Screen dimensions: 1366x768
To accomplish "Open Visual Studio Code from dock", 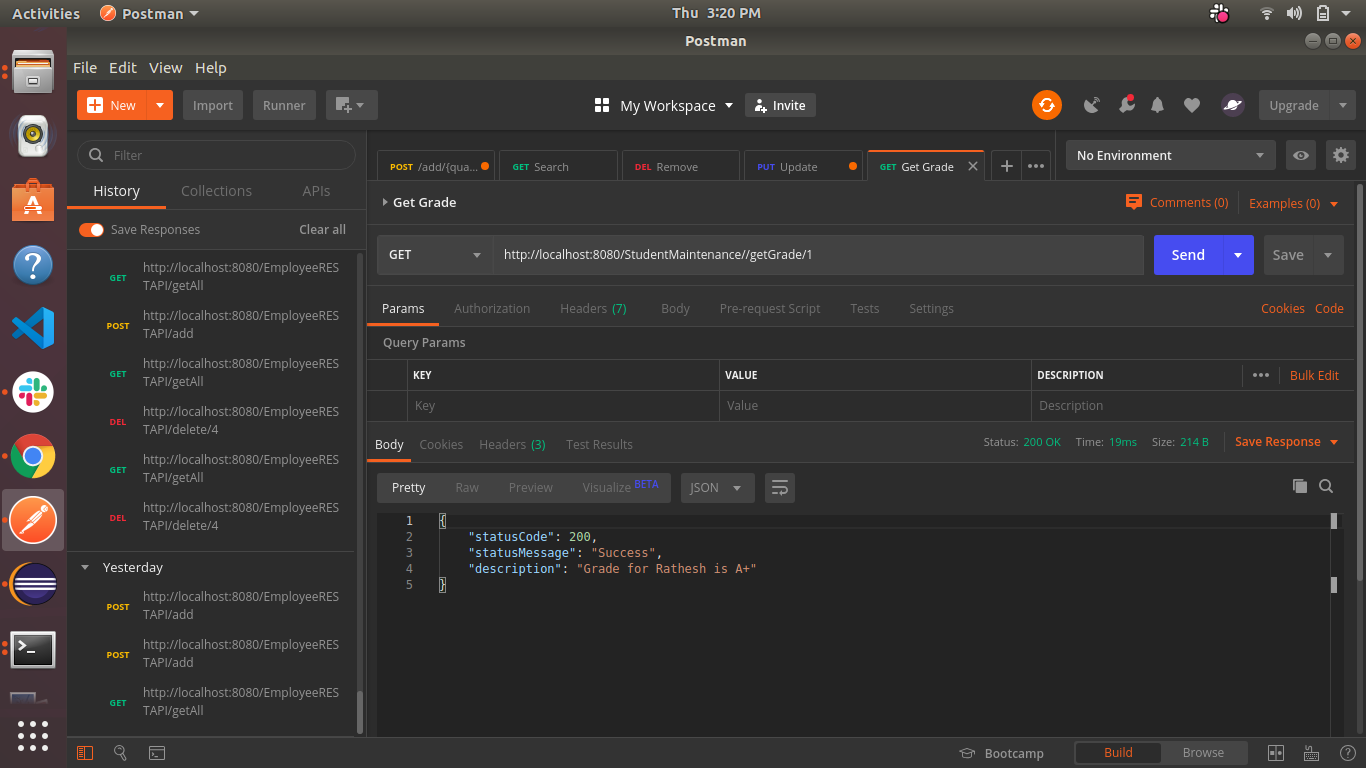I will click(33, 328).
